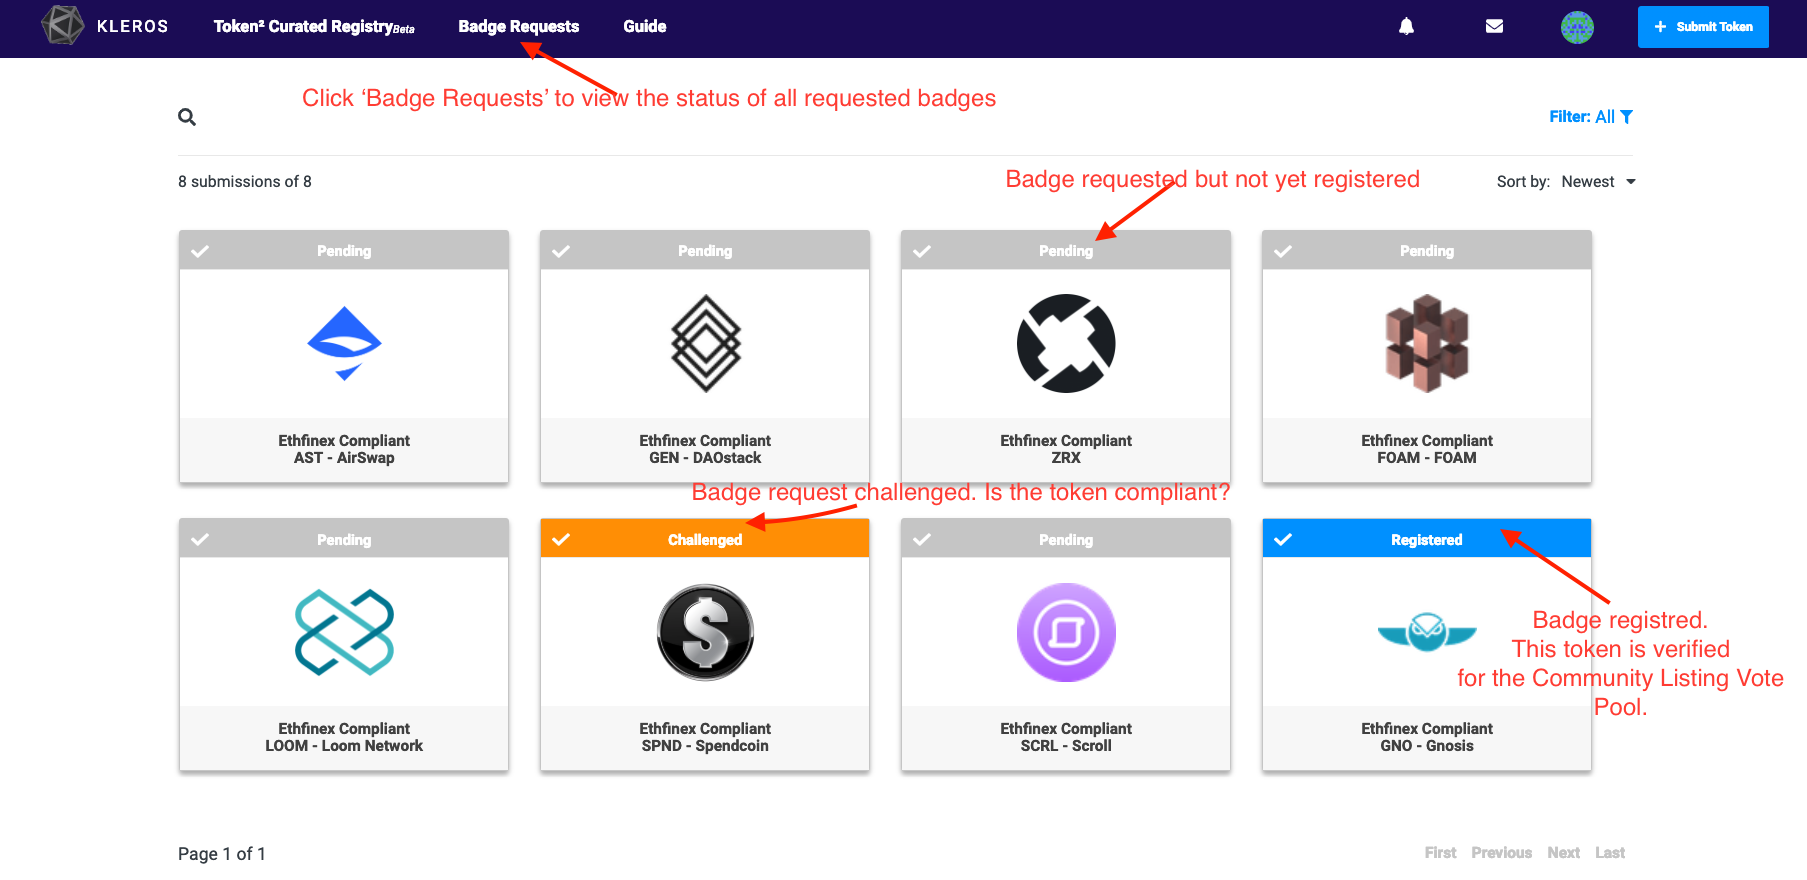Viewport: 1807px width, 880px height.
Task: Click the ZRX token logo
Action: pyautogui.click(x=1066, y=343)
